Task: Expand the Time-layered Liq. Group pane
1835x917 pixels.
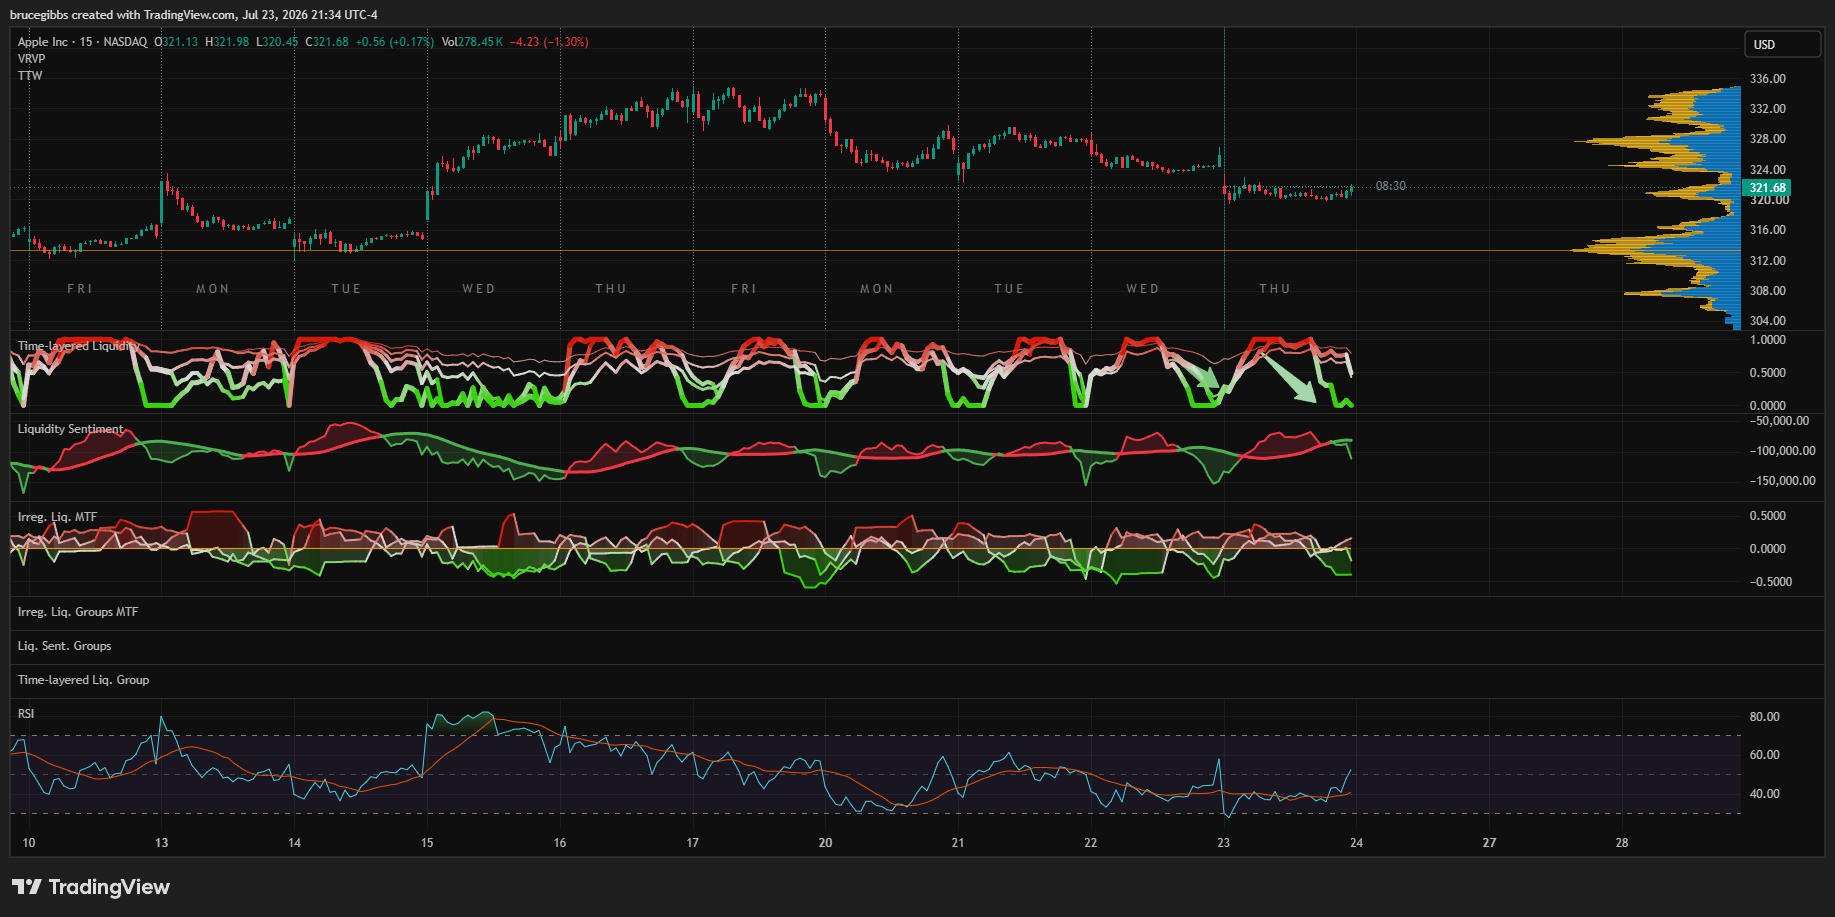Action: pyautogui.click(x=84, y=680)
